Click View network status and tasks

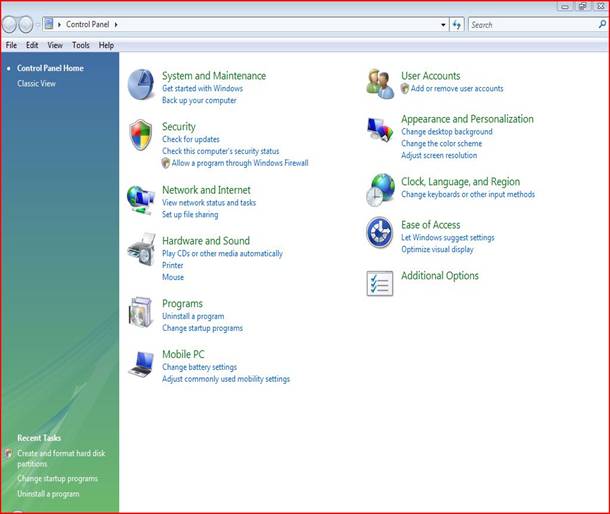[209, 203]
